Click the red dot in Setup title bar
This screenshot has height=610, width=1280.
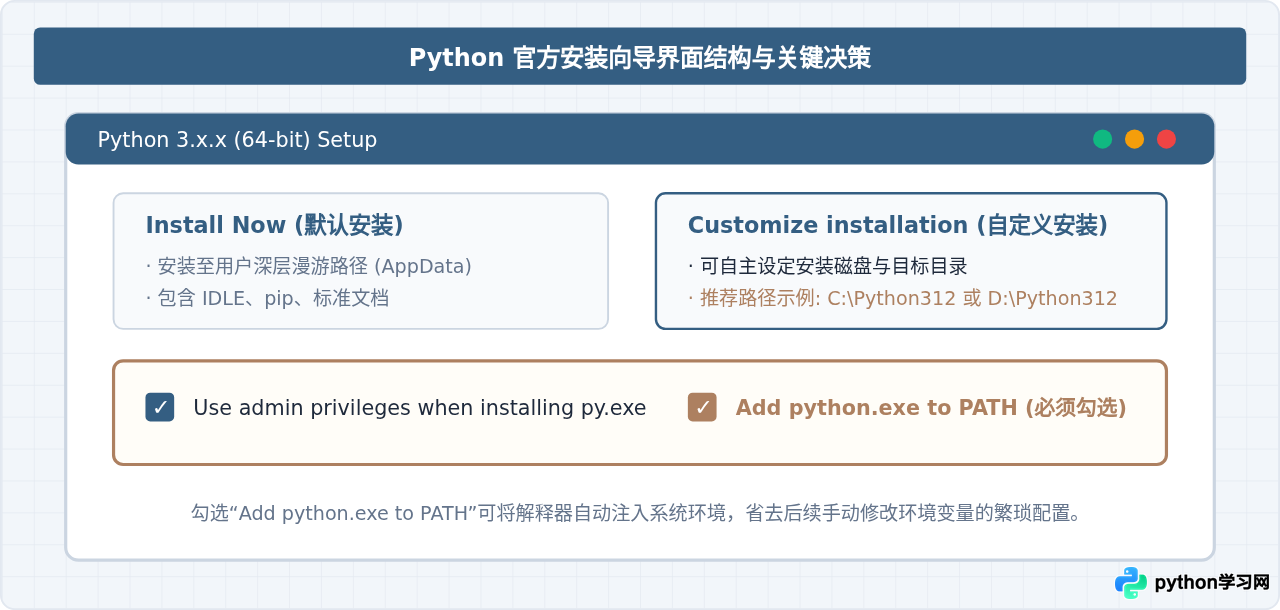coord(1166,139)
